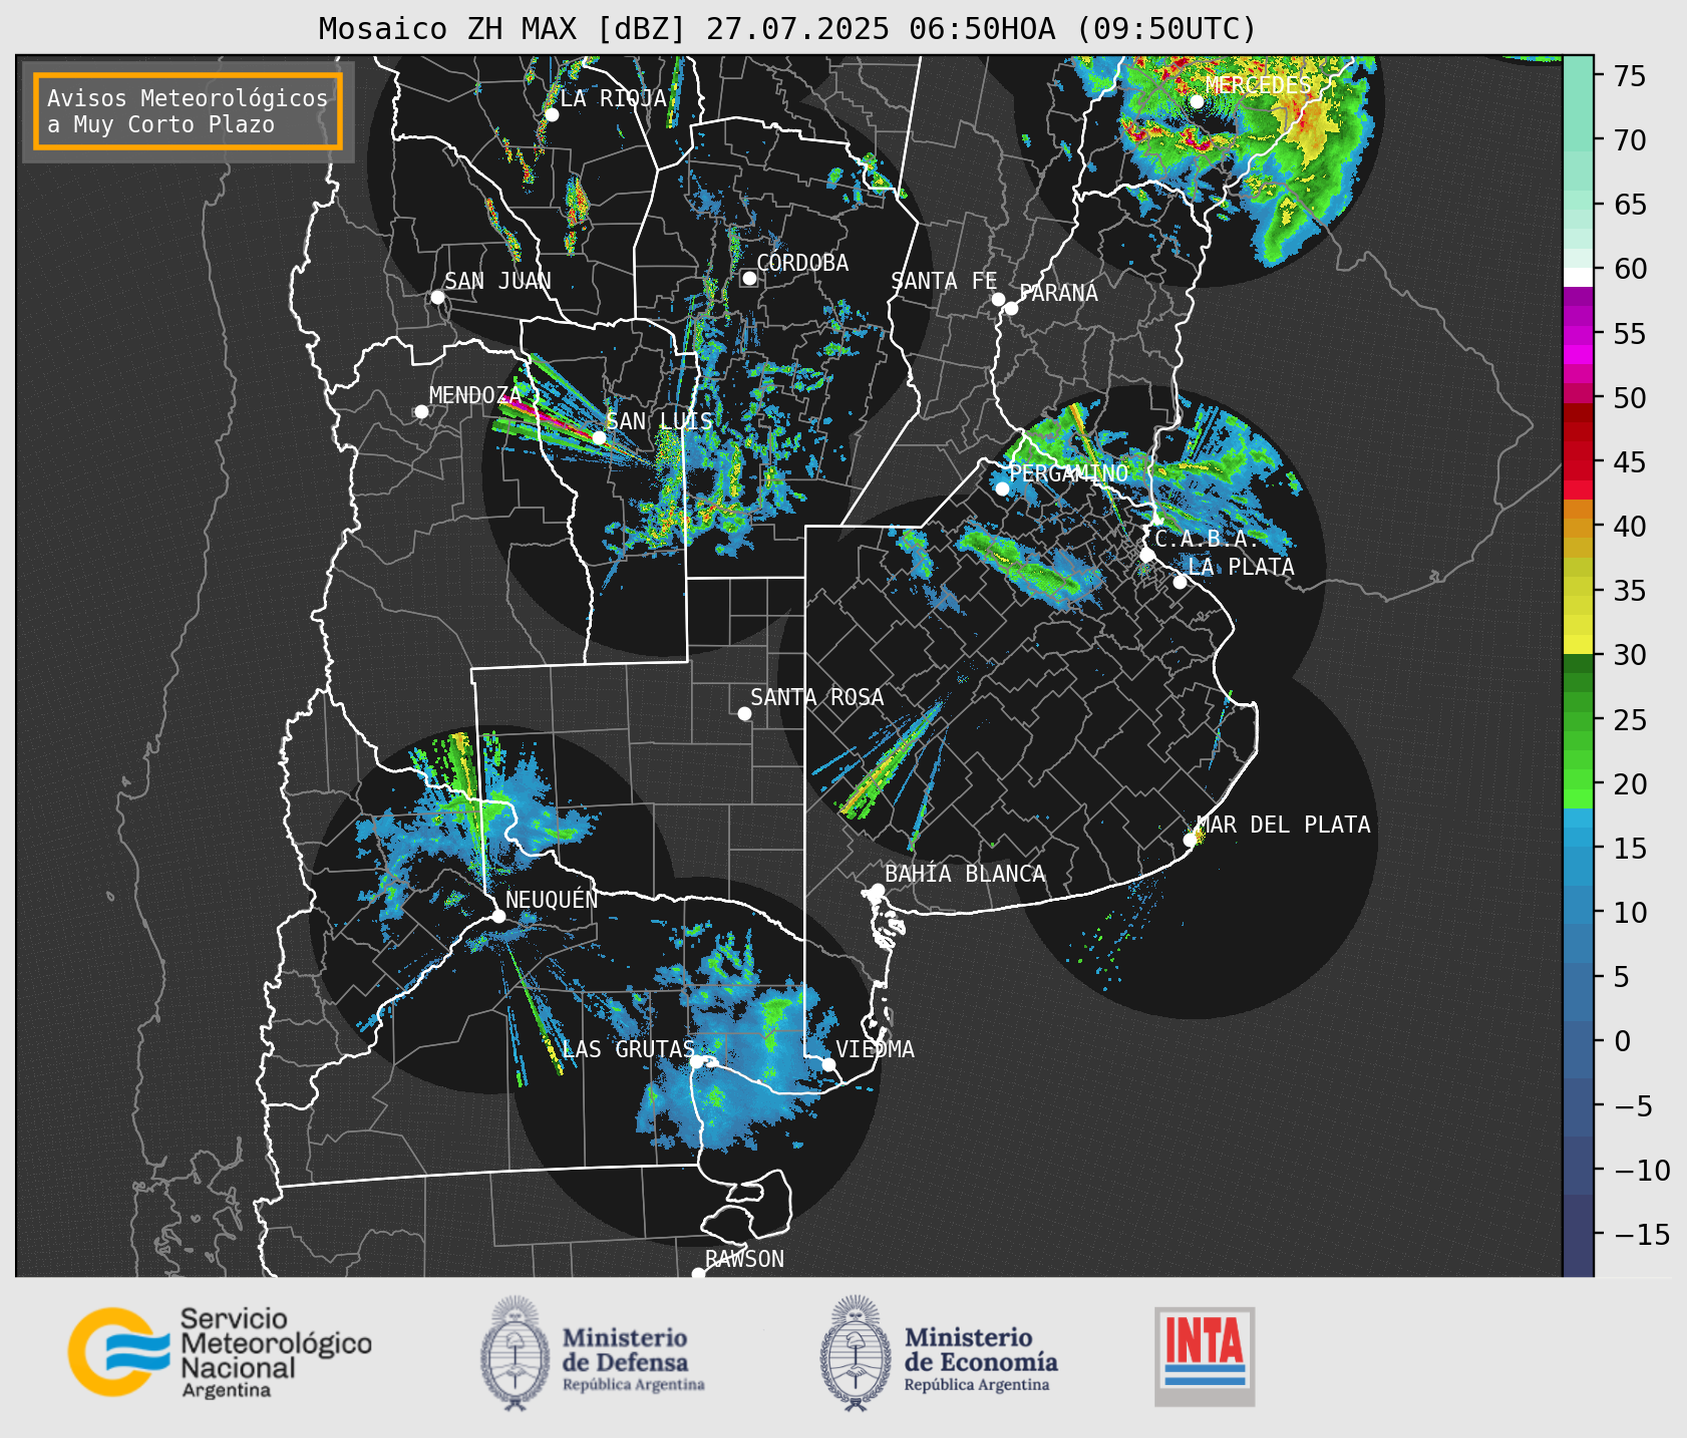Click the Paraná city marker dot
Image resolution: width=1687 pixels, height=1438 pixels.
pos(1011,308)
